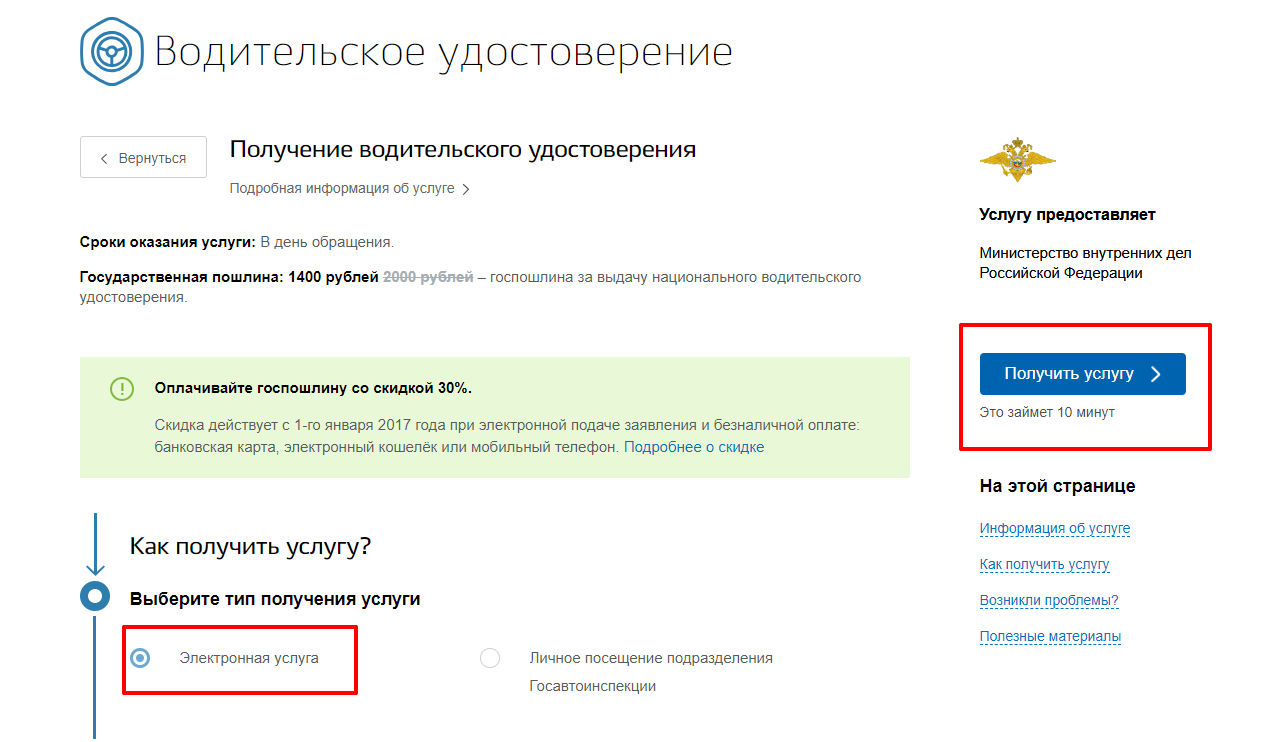Click the Услугу предоставляет heading
This screenshot has height=742, width=1279.
pos(1068,214)
